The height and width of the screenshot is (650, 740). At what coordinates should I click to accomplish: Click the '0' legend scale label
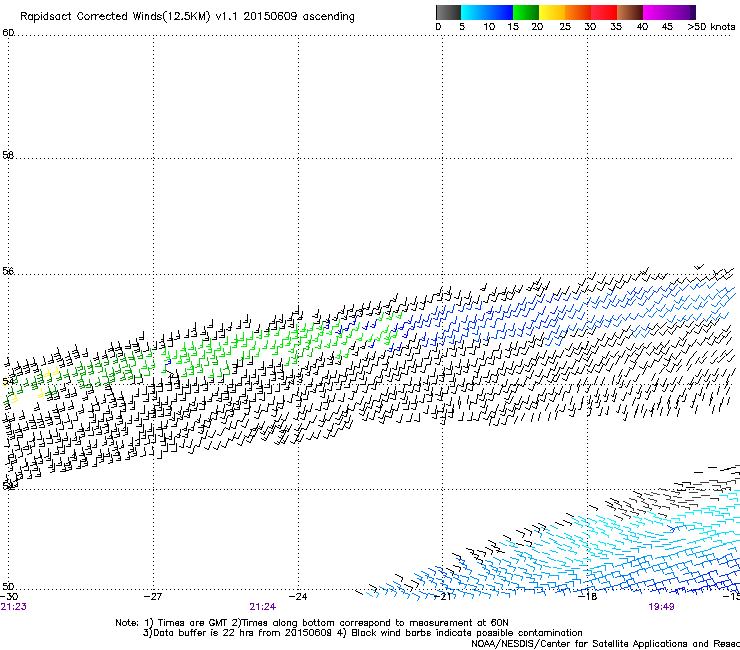[438, 27]
